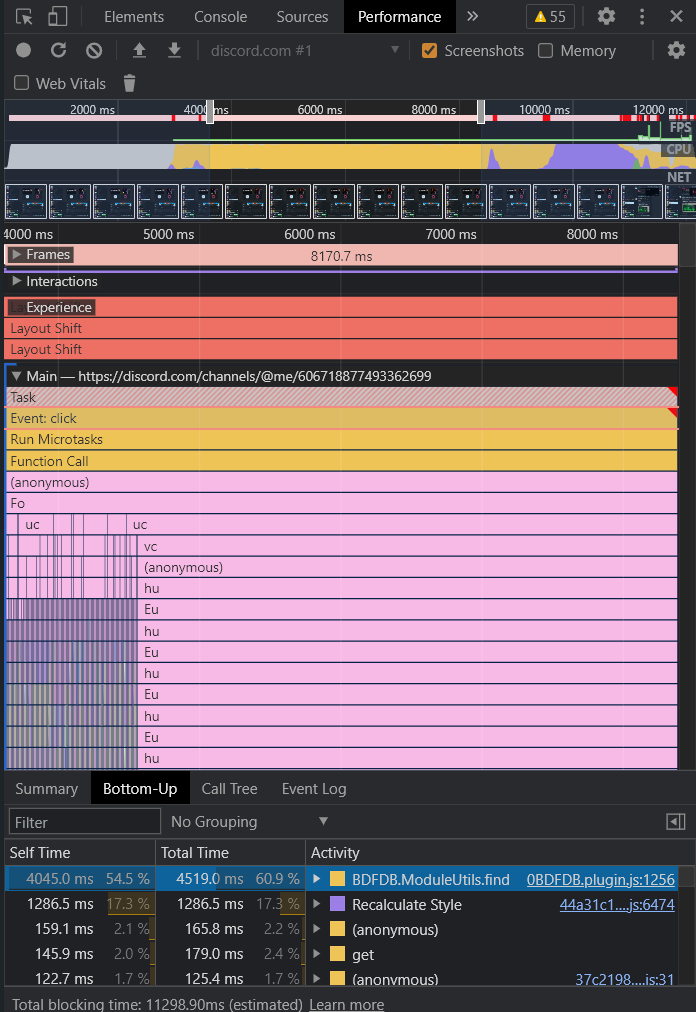Screen dimensions: 696x1012
Task: Click the save profile download icon
Action: click(174, 50)
